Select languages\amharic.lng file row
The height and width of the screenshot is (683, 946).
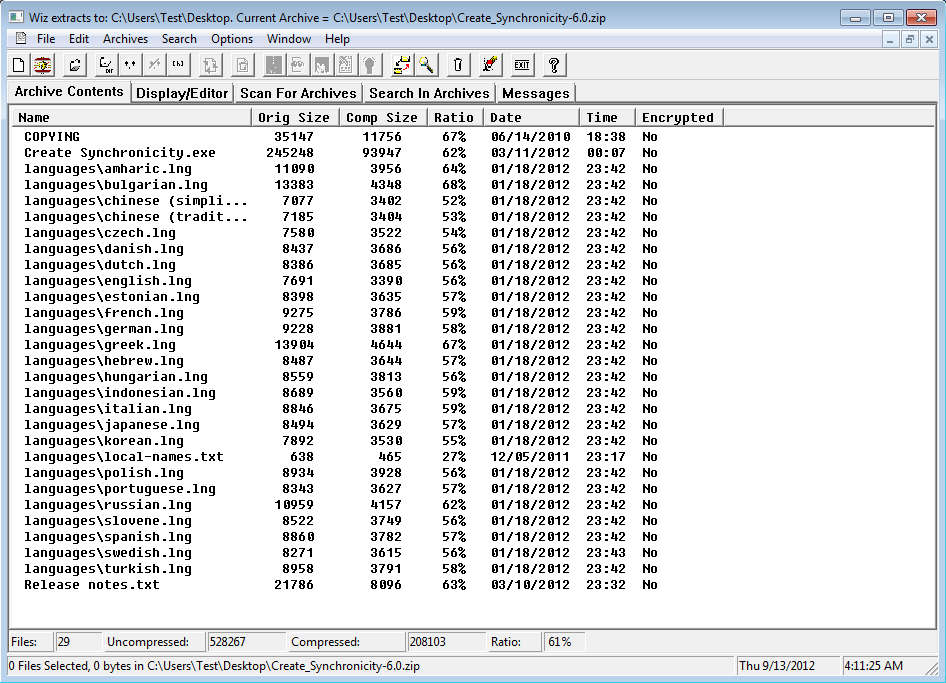(108, 169)
